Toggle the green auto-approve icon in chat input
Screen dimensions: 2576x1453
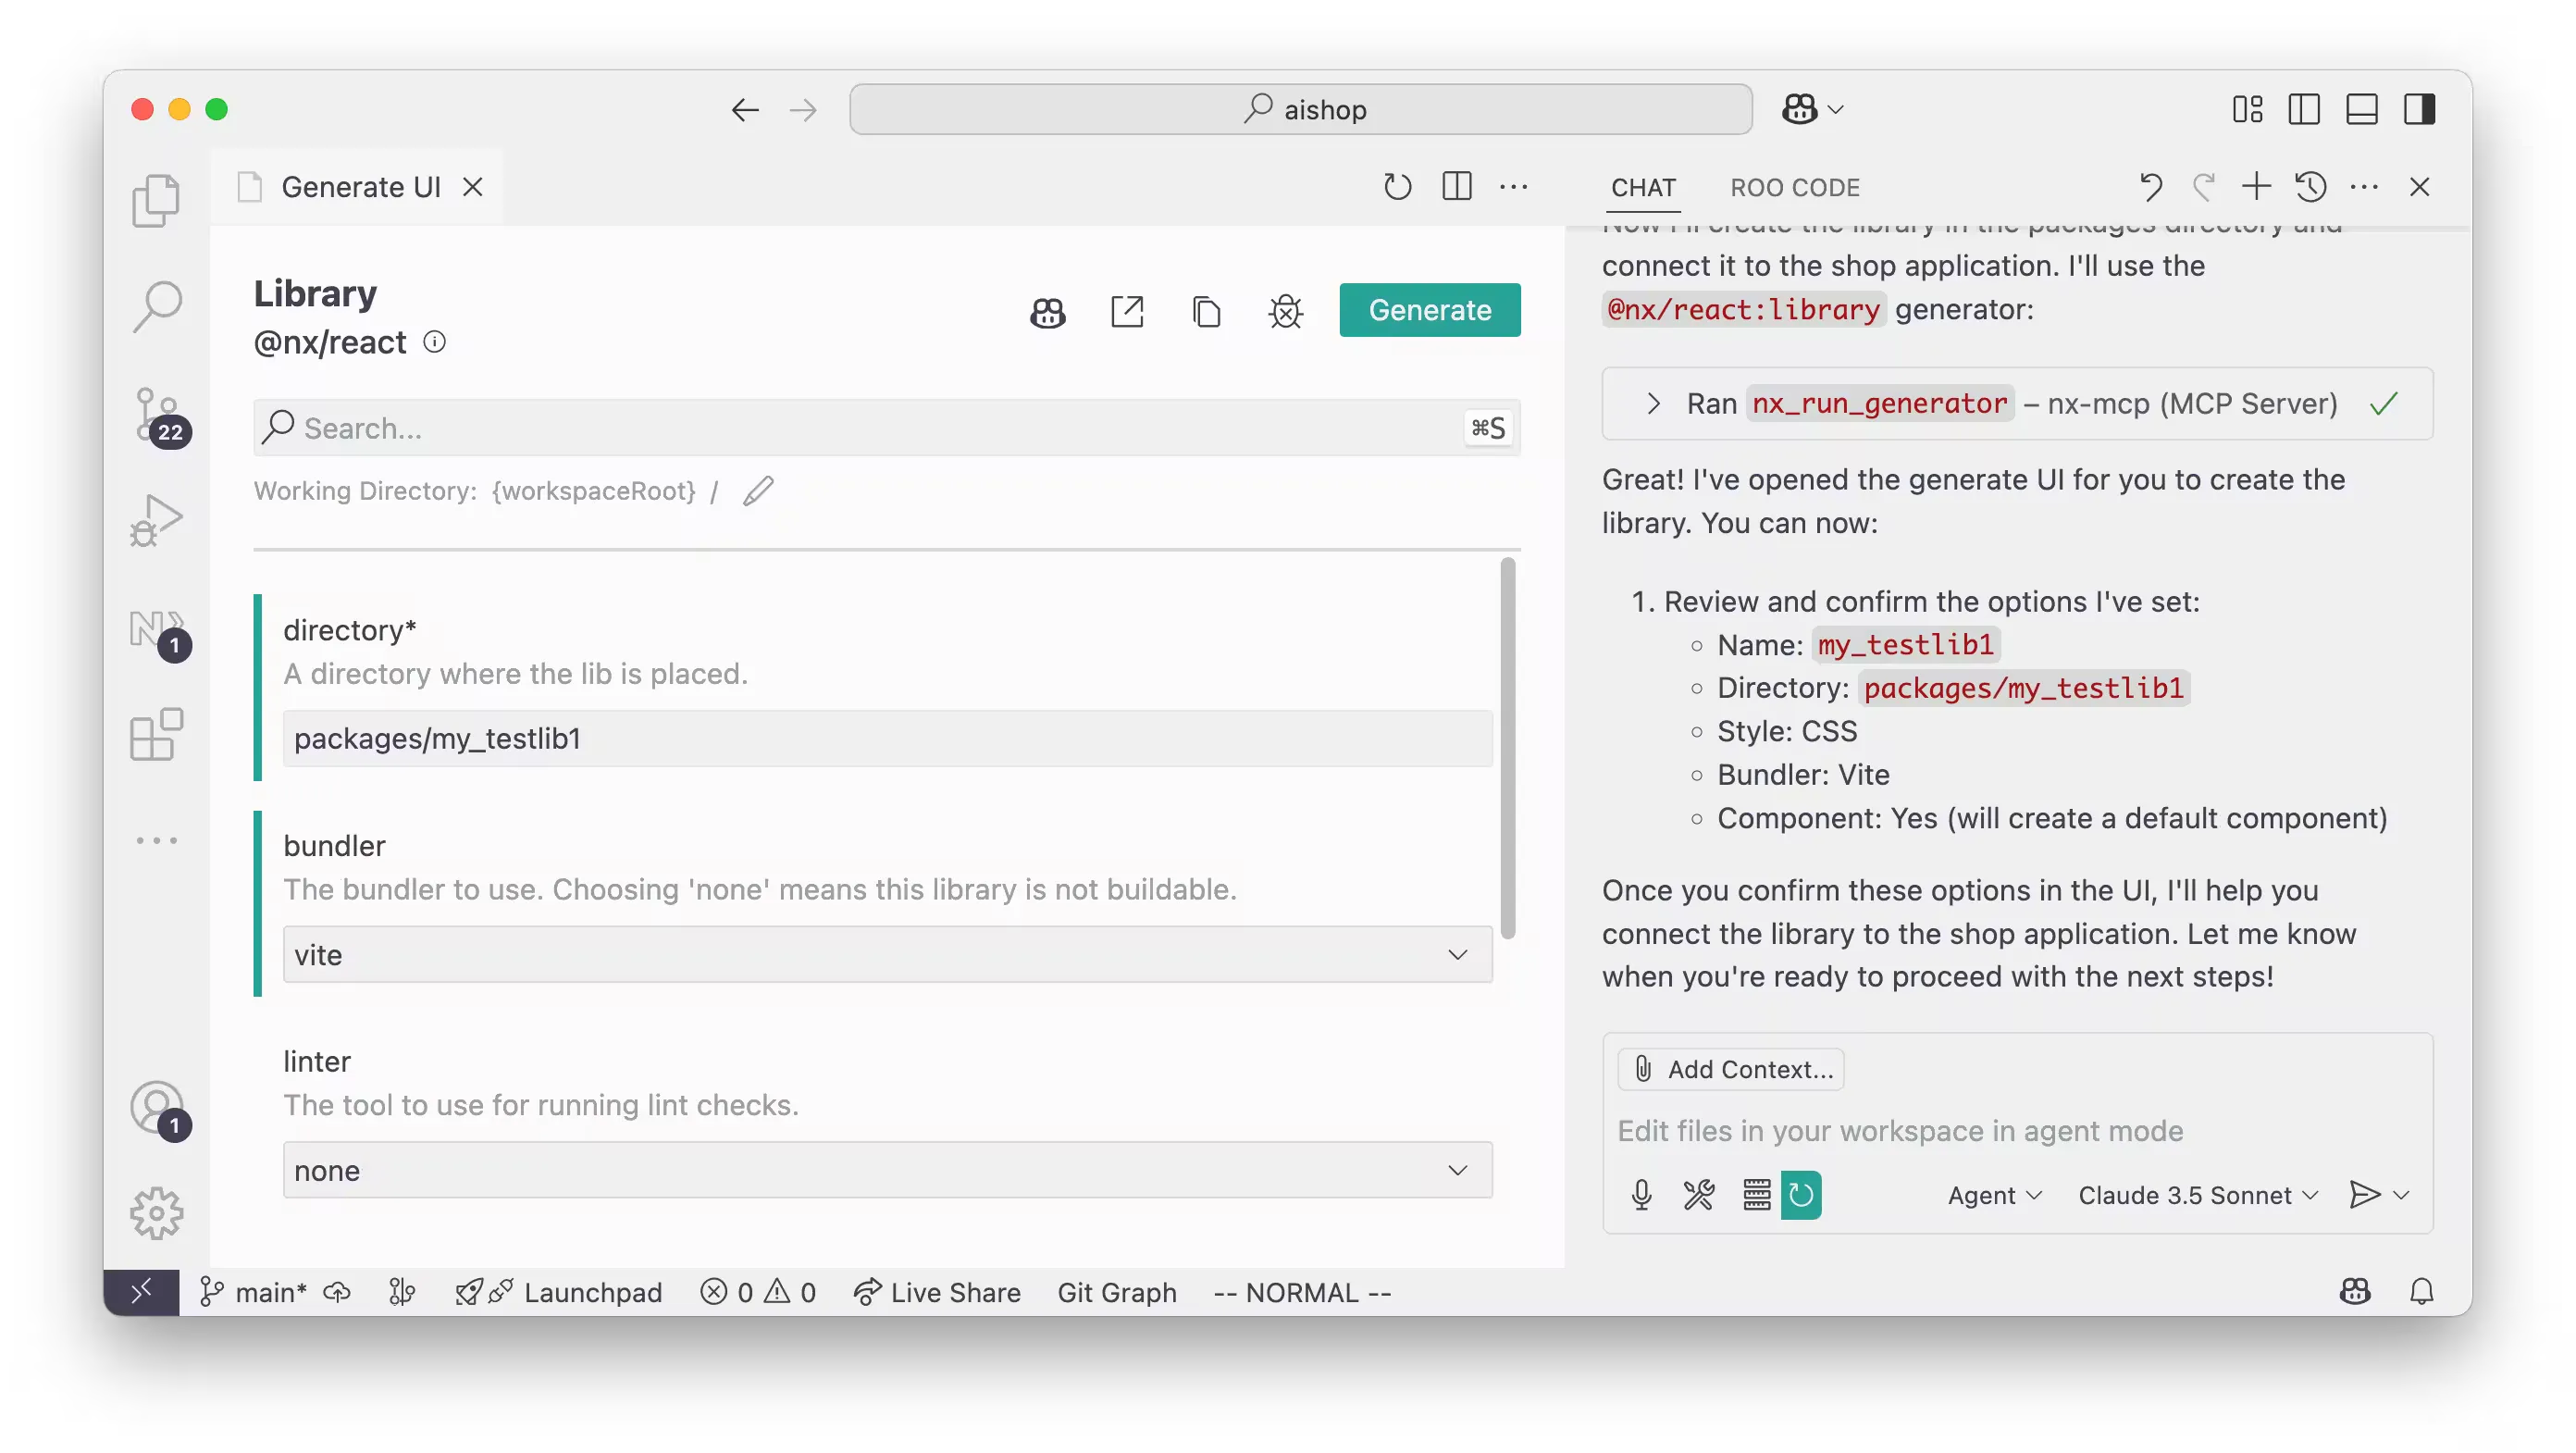tap(1803, 1195)
